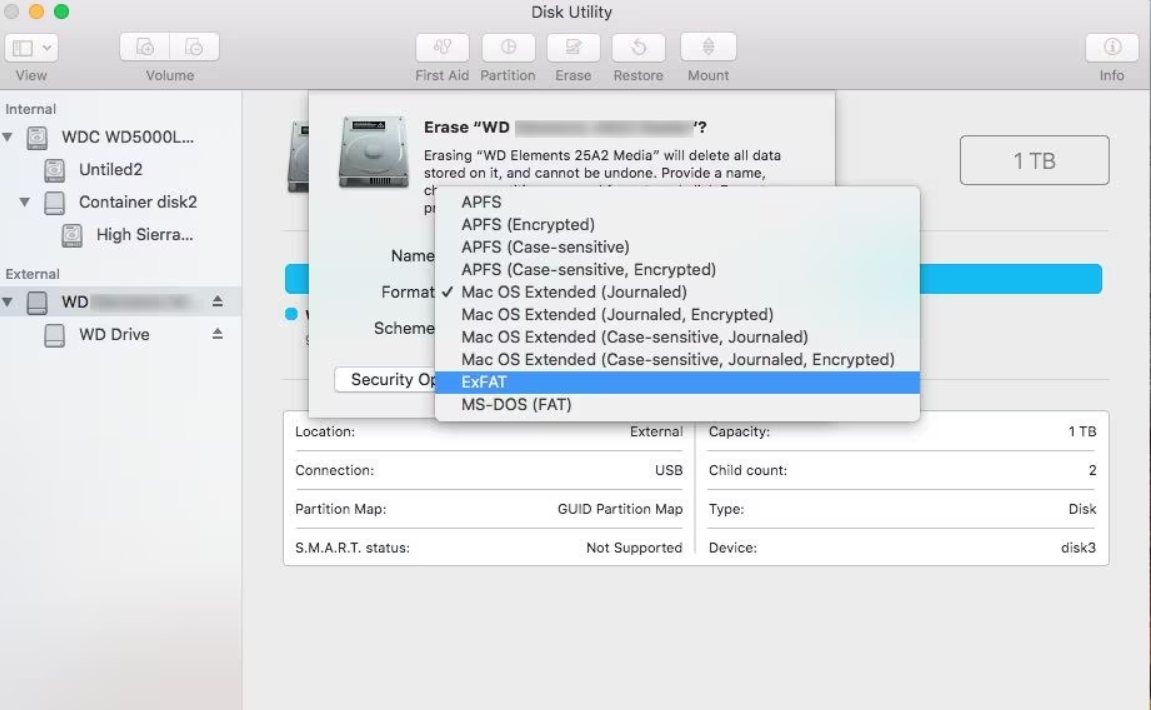The height and width of the screenshot is (710, 1151).
Task: Open the Info inspector icon
Action: 1112,47
